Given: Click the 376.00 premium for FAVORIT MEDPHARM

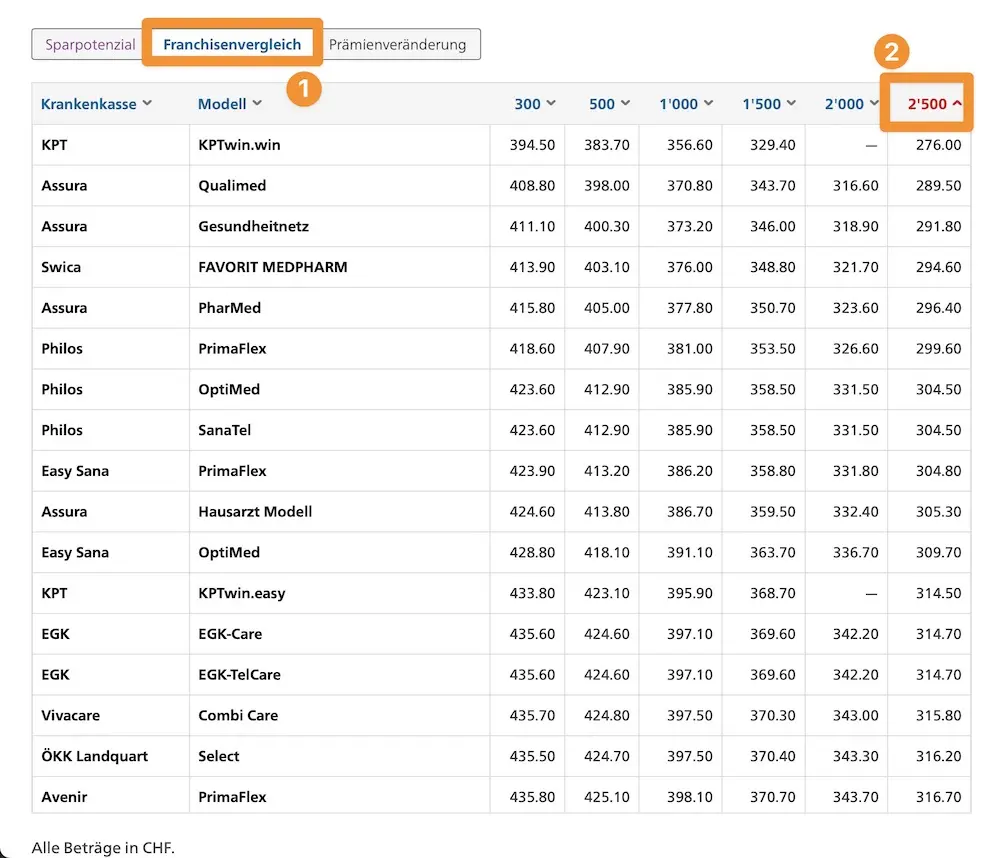Looking at the screenshot, I should pos(689,267).
